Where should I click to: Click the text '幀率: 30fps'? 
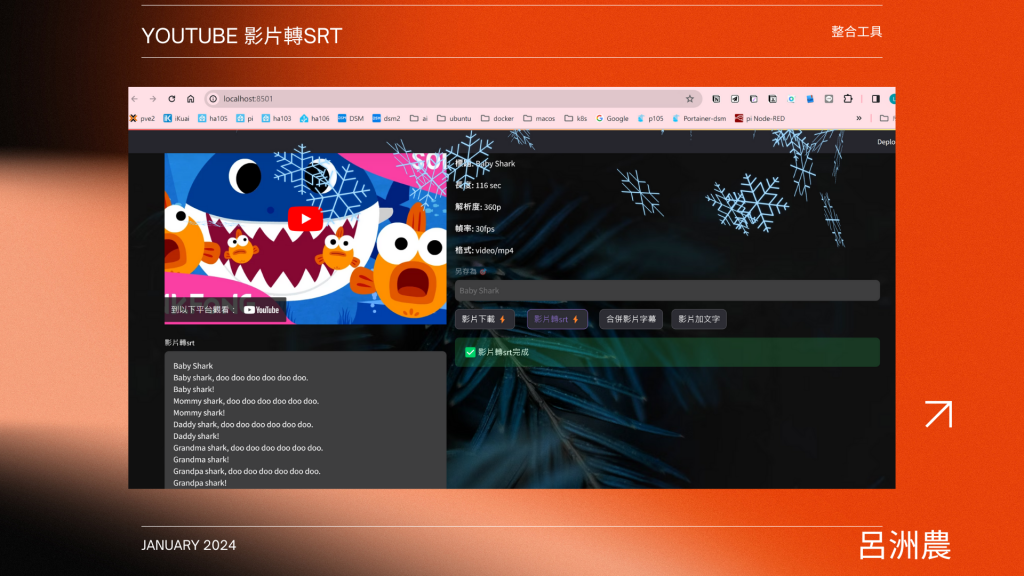pos(475,229)
